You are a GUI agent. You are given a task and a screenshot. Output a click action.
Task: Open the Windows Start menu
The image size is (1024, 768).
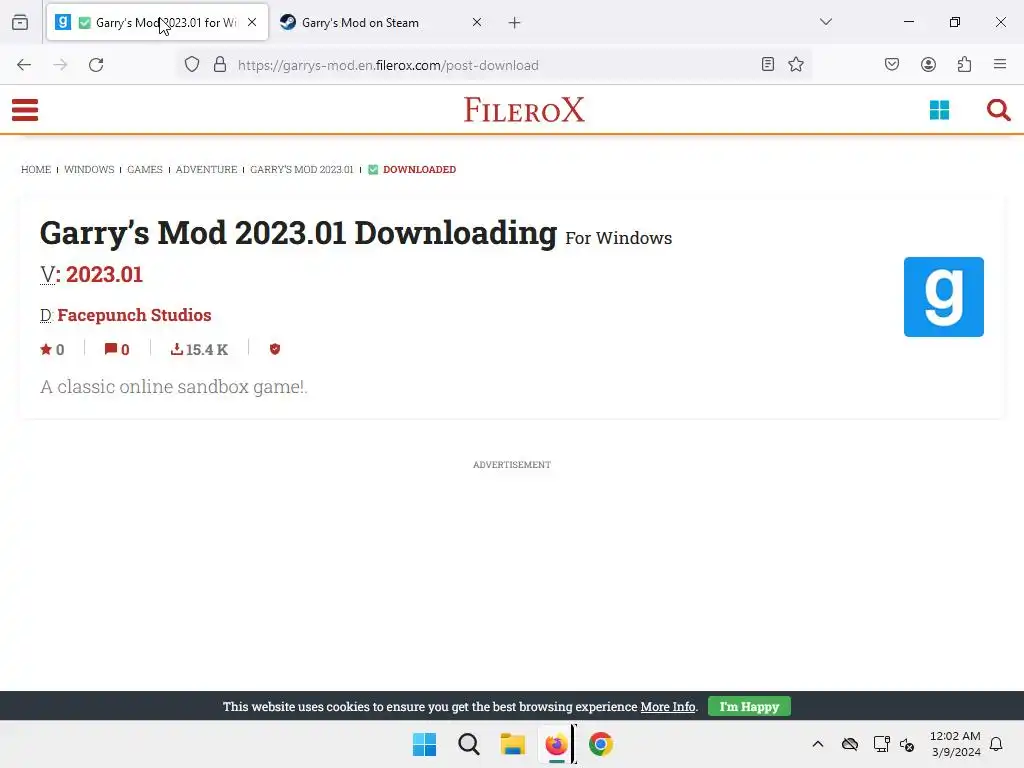coord(424,744)
